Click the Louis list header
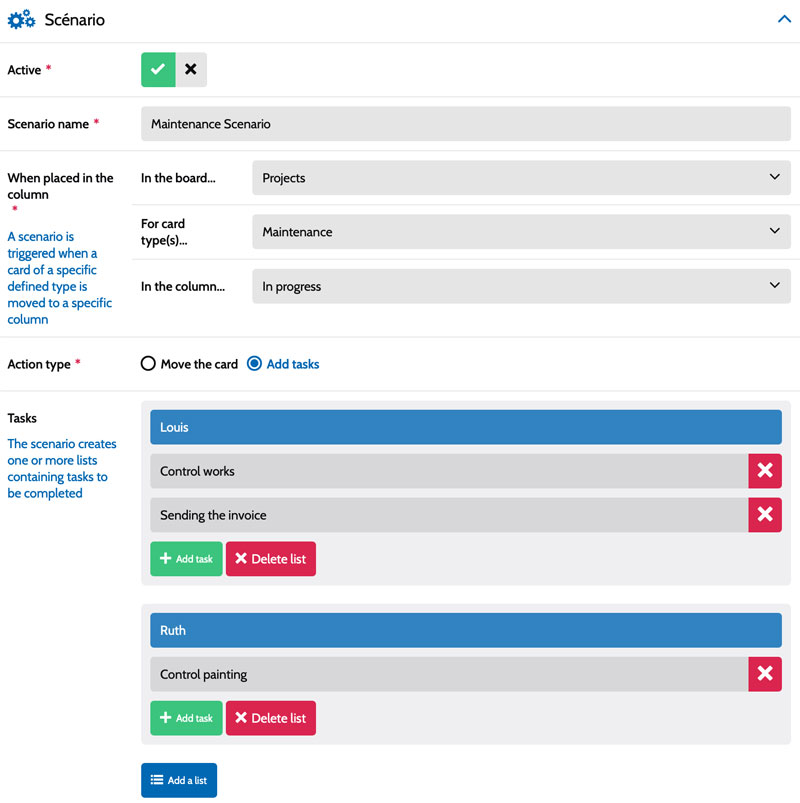Viewport: 800px width, 803px height. [465, 427]
